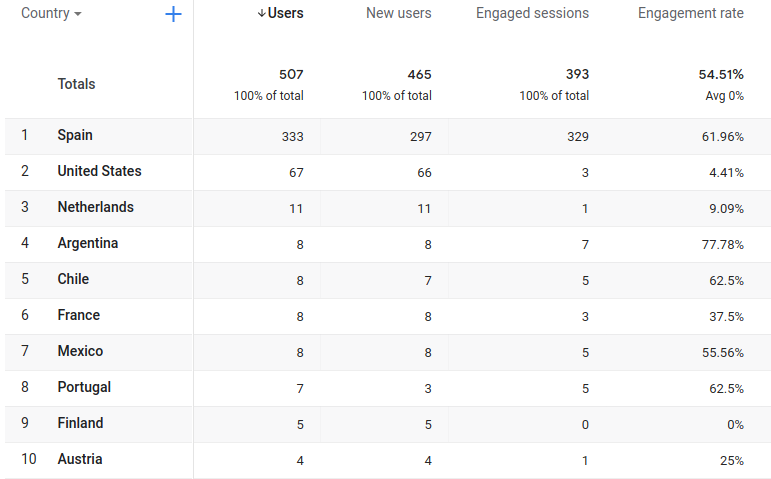The image size is (771, 479).
Task: Click the Portugal country name
Action: [x=84, y=388]
